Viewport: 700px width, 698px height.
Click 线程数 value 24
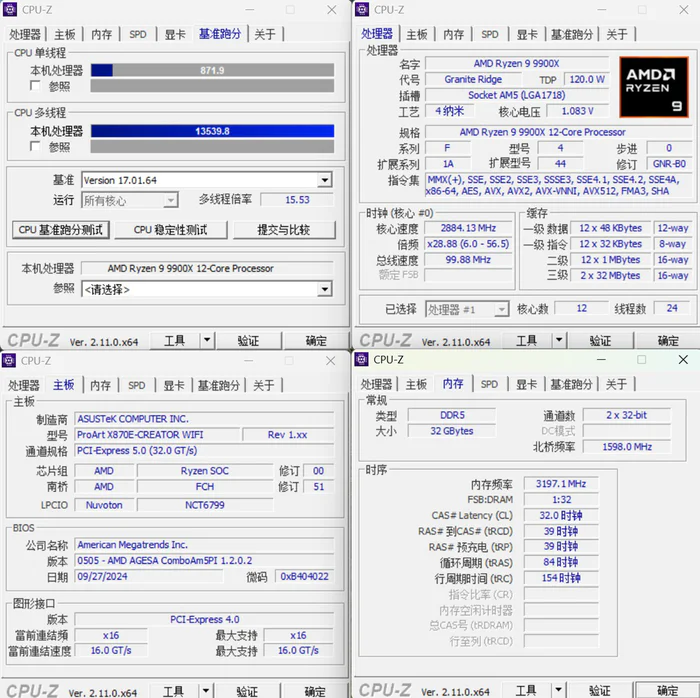click(x=672, y=308)
